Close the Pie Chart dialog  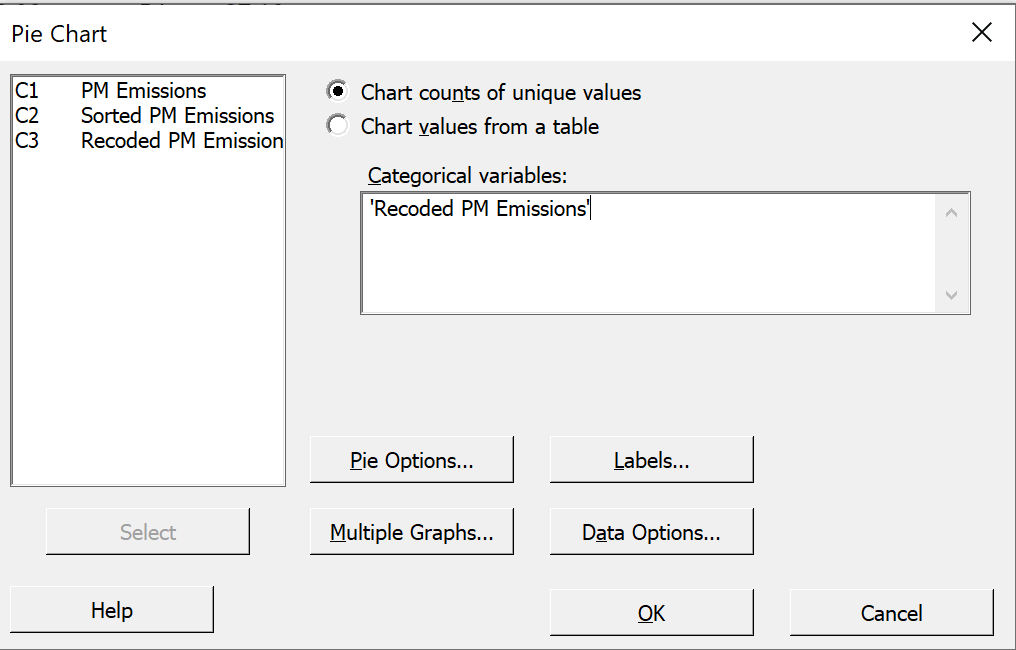982,32
